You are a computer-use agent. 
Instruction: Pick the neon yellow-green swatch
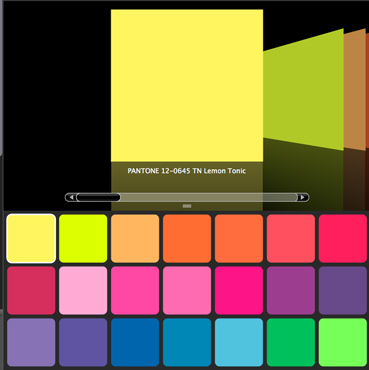83,238
